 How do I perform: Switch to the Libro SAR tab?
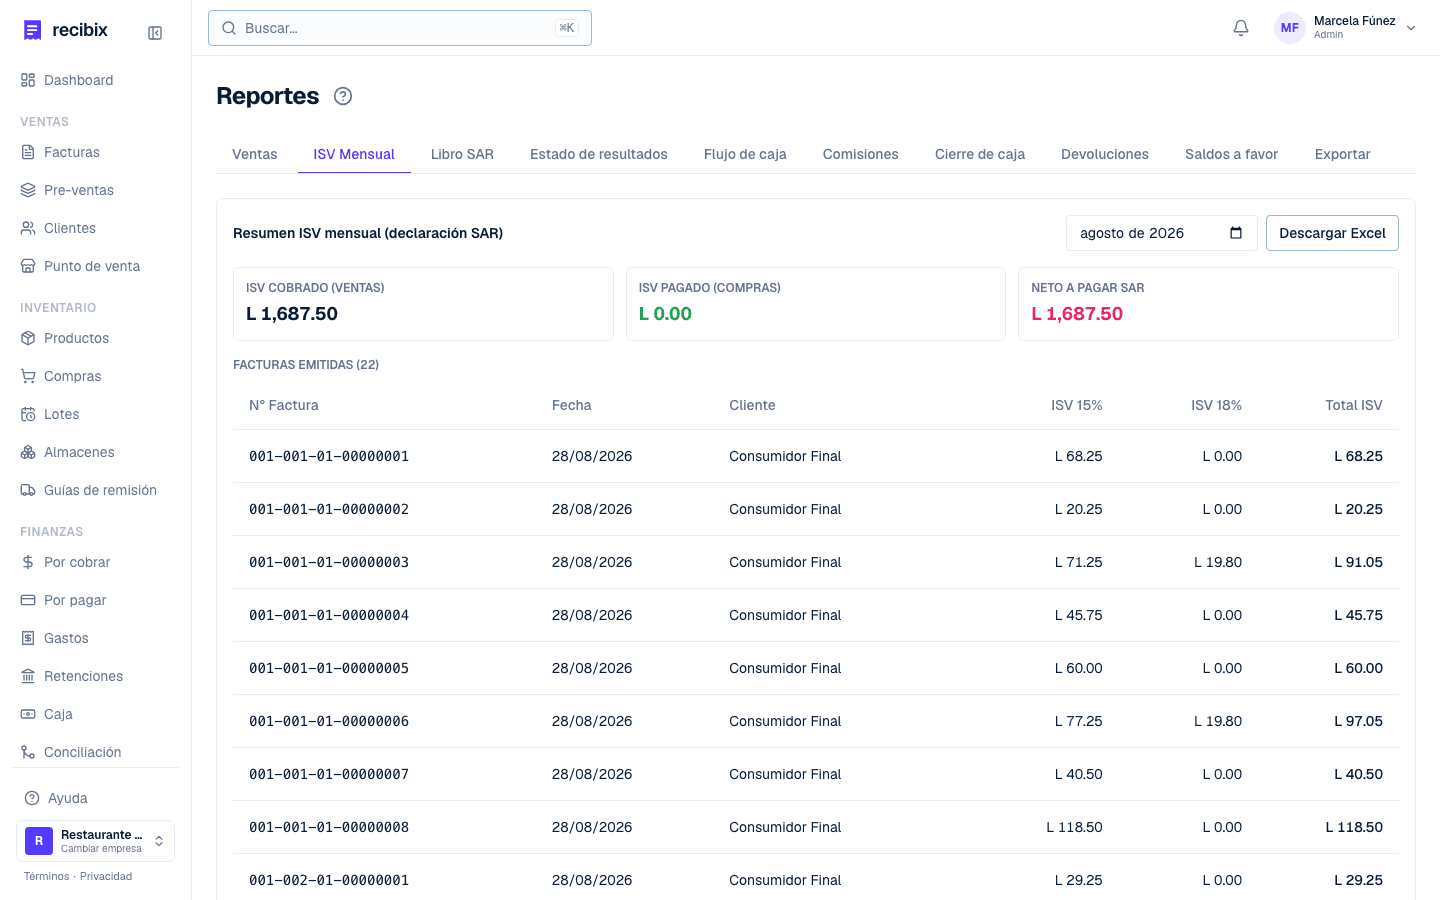click(x=462, y=154)
